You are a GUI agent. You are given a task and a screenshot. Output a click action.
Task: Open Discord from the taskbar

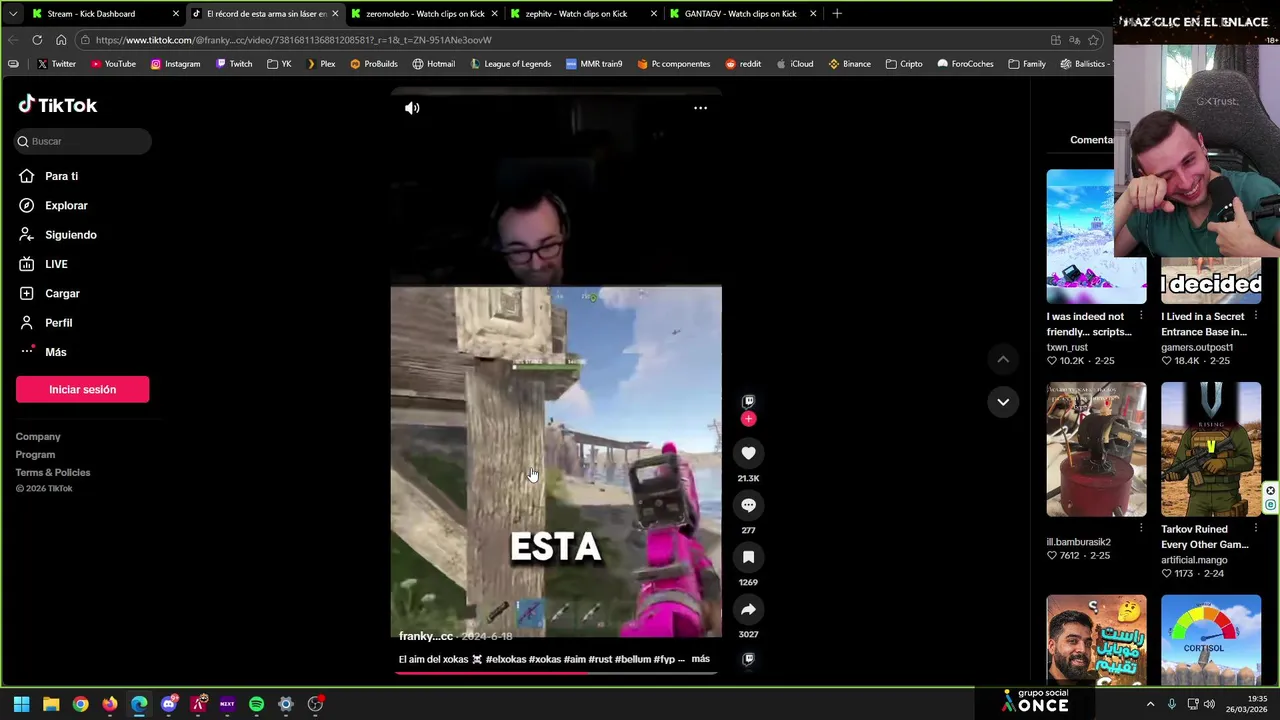(169, 704)
